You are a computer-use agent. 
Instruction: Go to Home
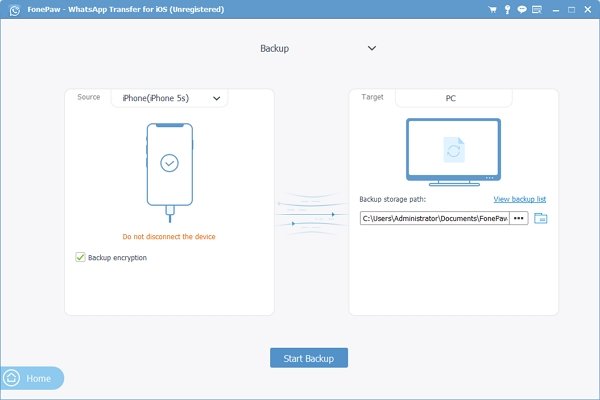point(38,379)
